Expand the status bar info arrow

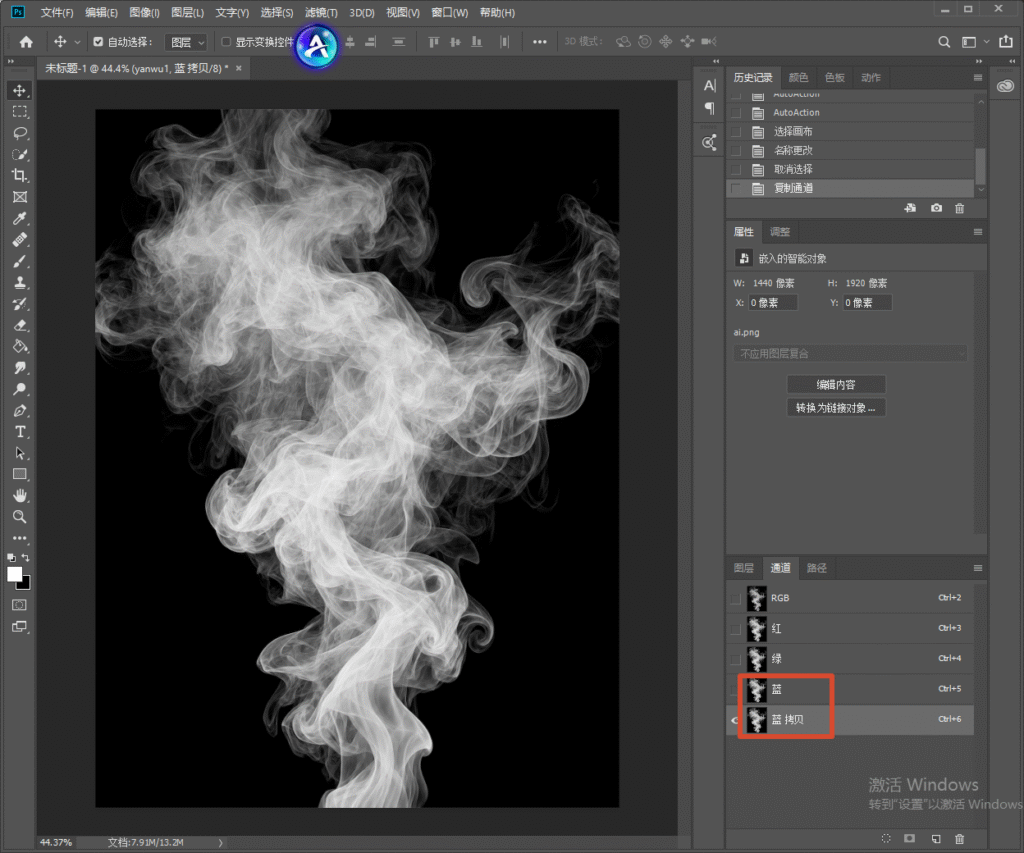(220, 843)
